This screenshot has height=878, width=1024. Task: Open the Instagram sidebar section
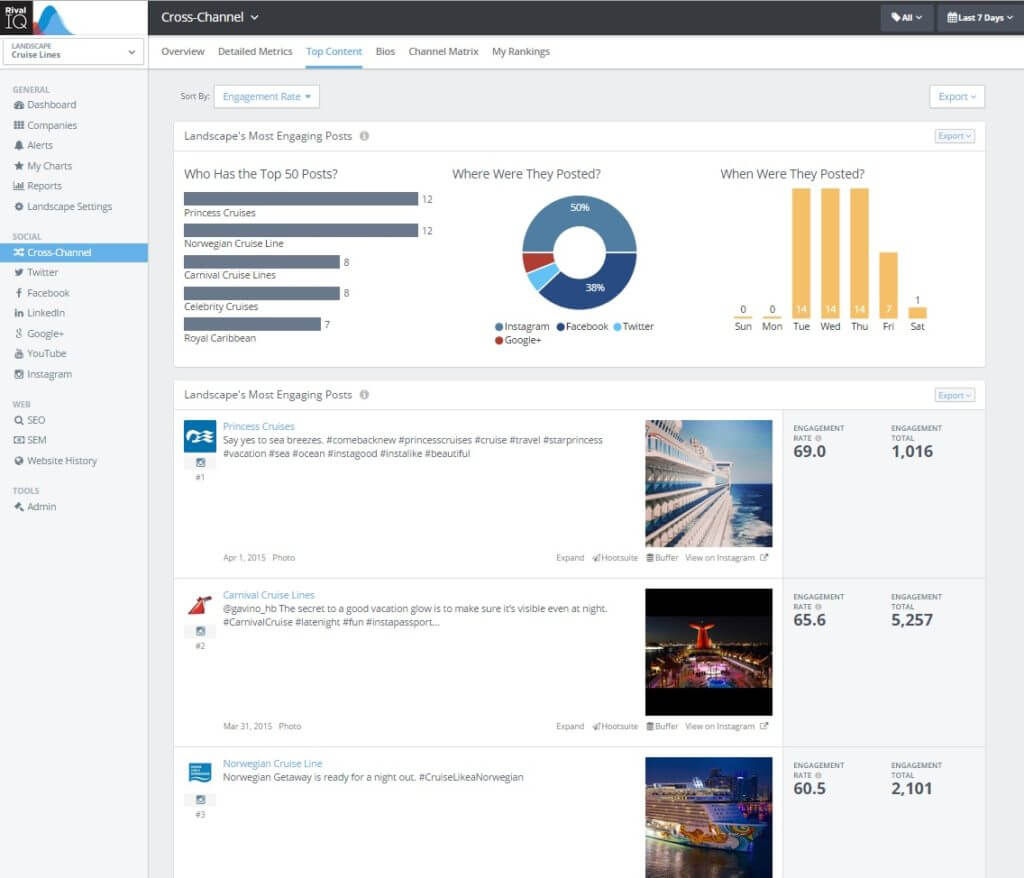42,374
